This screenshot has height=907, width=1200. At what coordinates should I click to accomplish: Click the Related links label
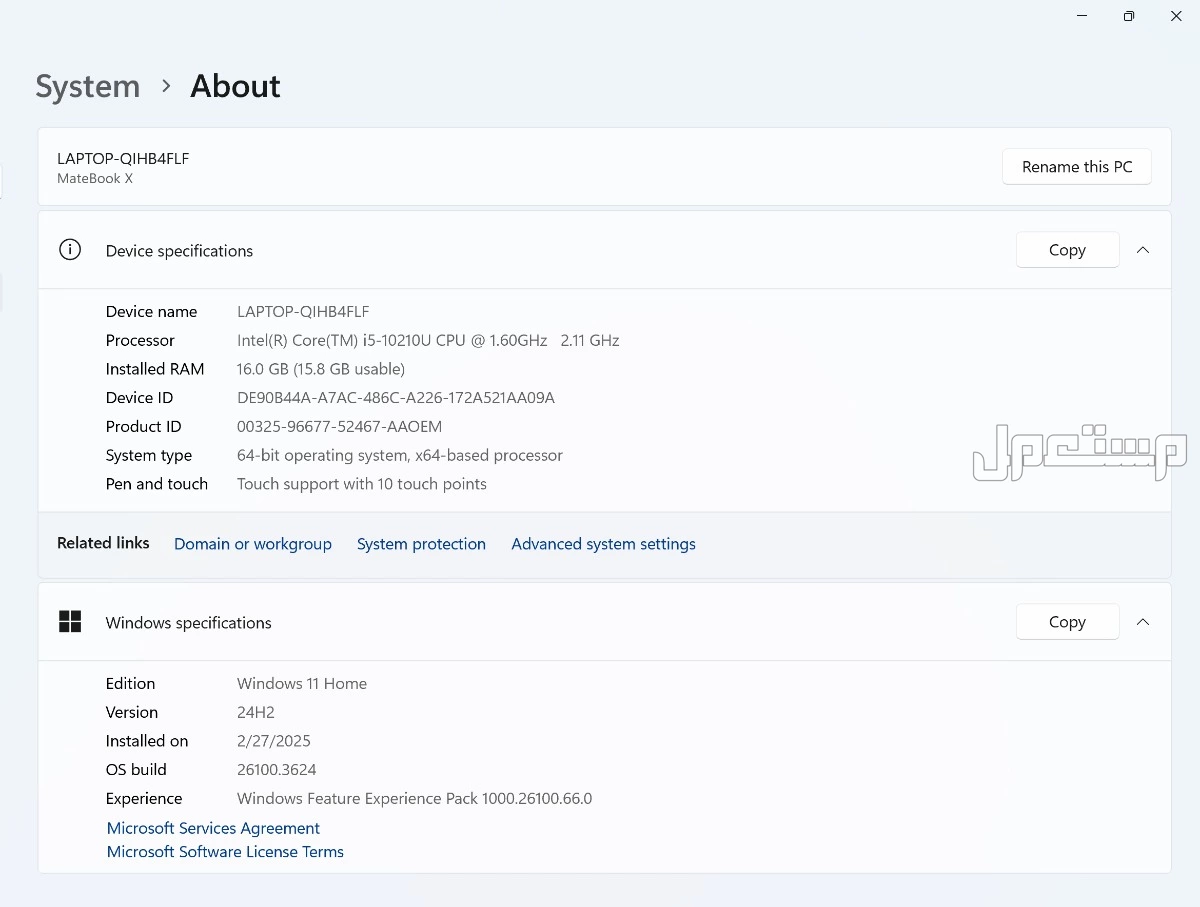(x=103, y=543)
